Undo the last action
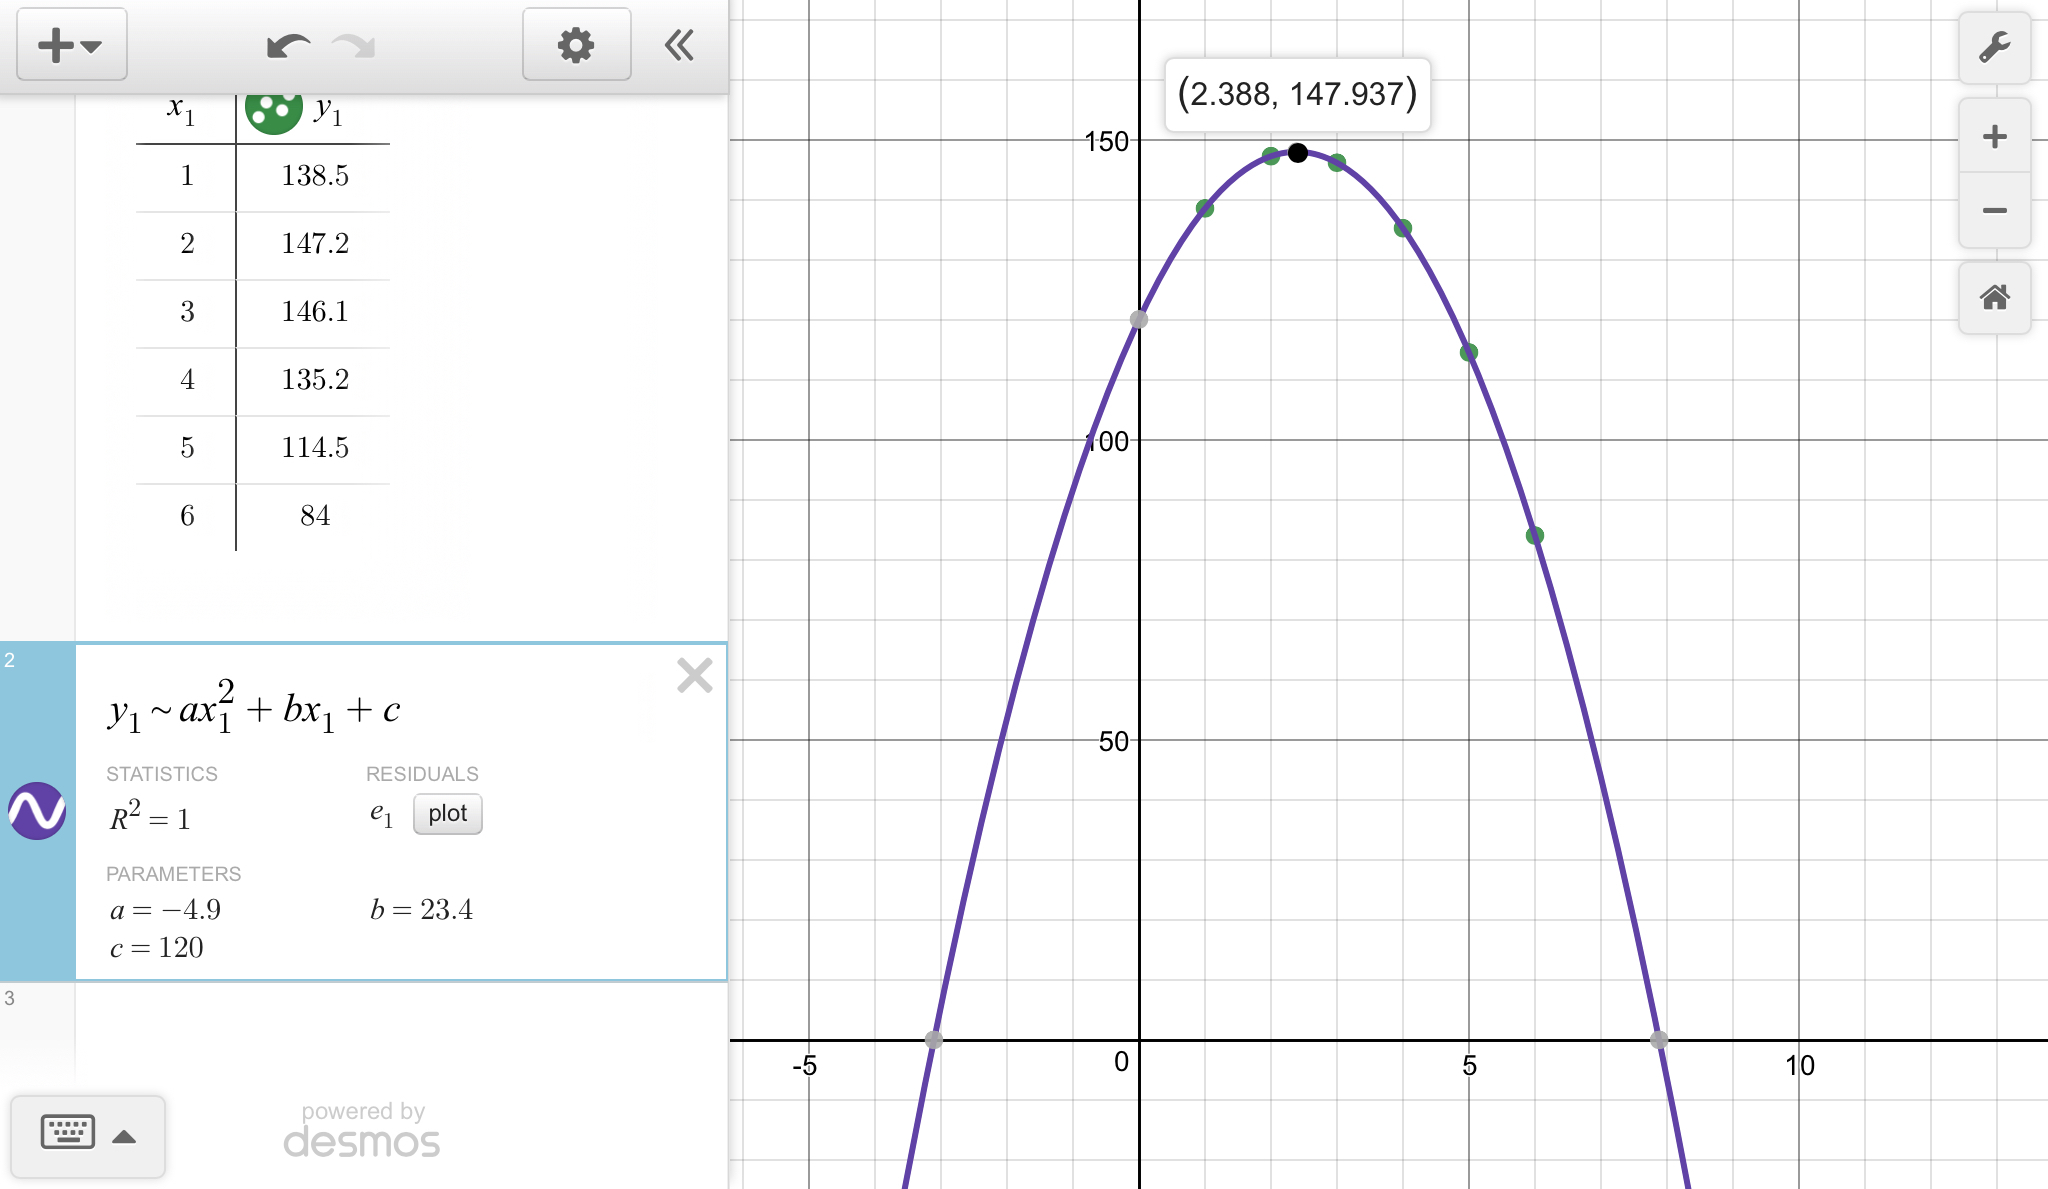Viewport: 2048px width, 1189px height. pos(287,46)
